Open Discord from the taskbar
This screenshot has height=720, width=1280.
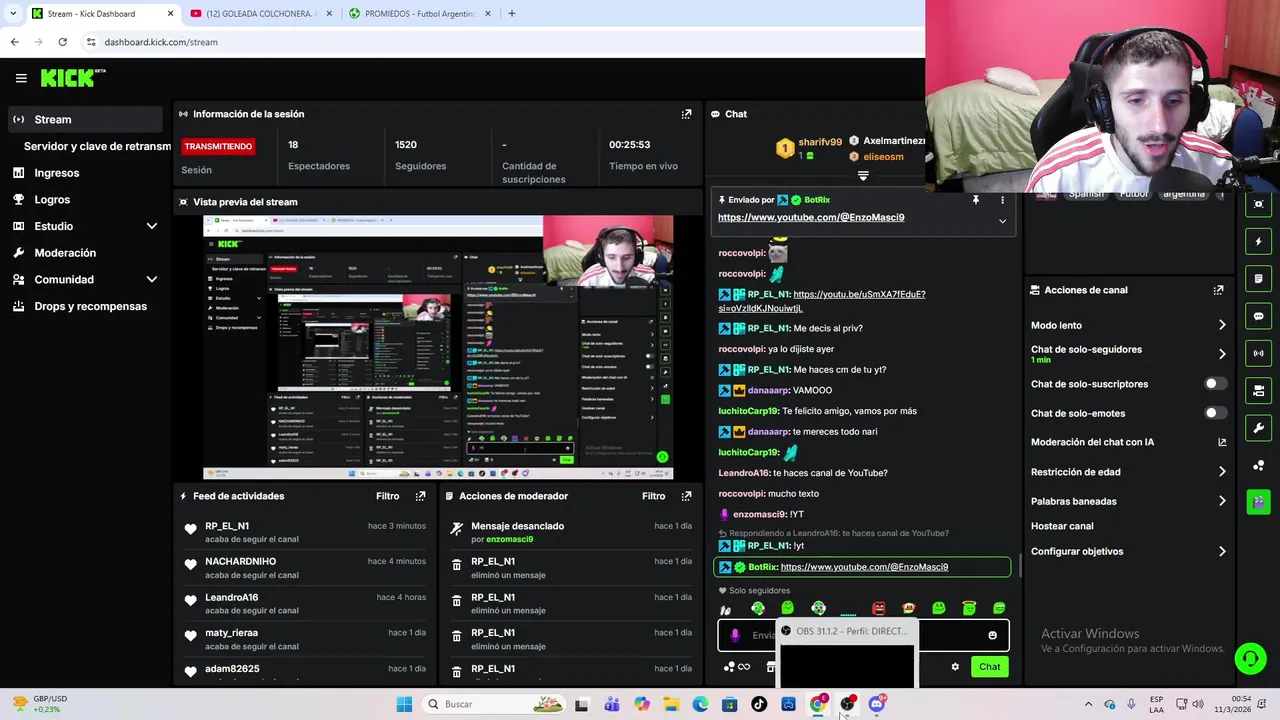pyautogui.click(x=877, y=704)
